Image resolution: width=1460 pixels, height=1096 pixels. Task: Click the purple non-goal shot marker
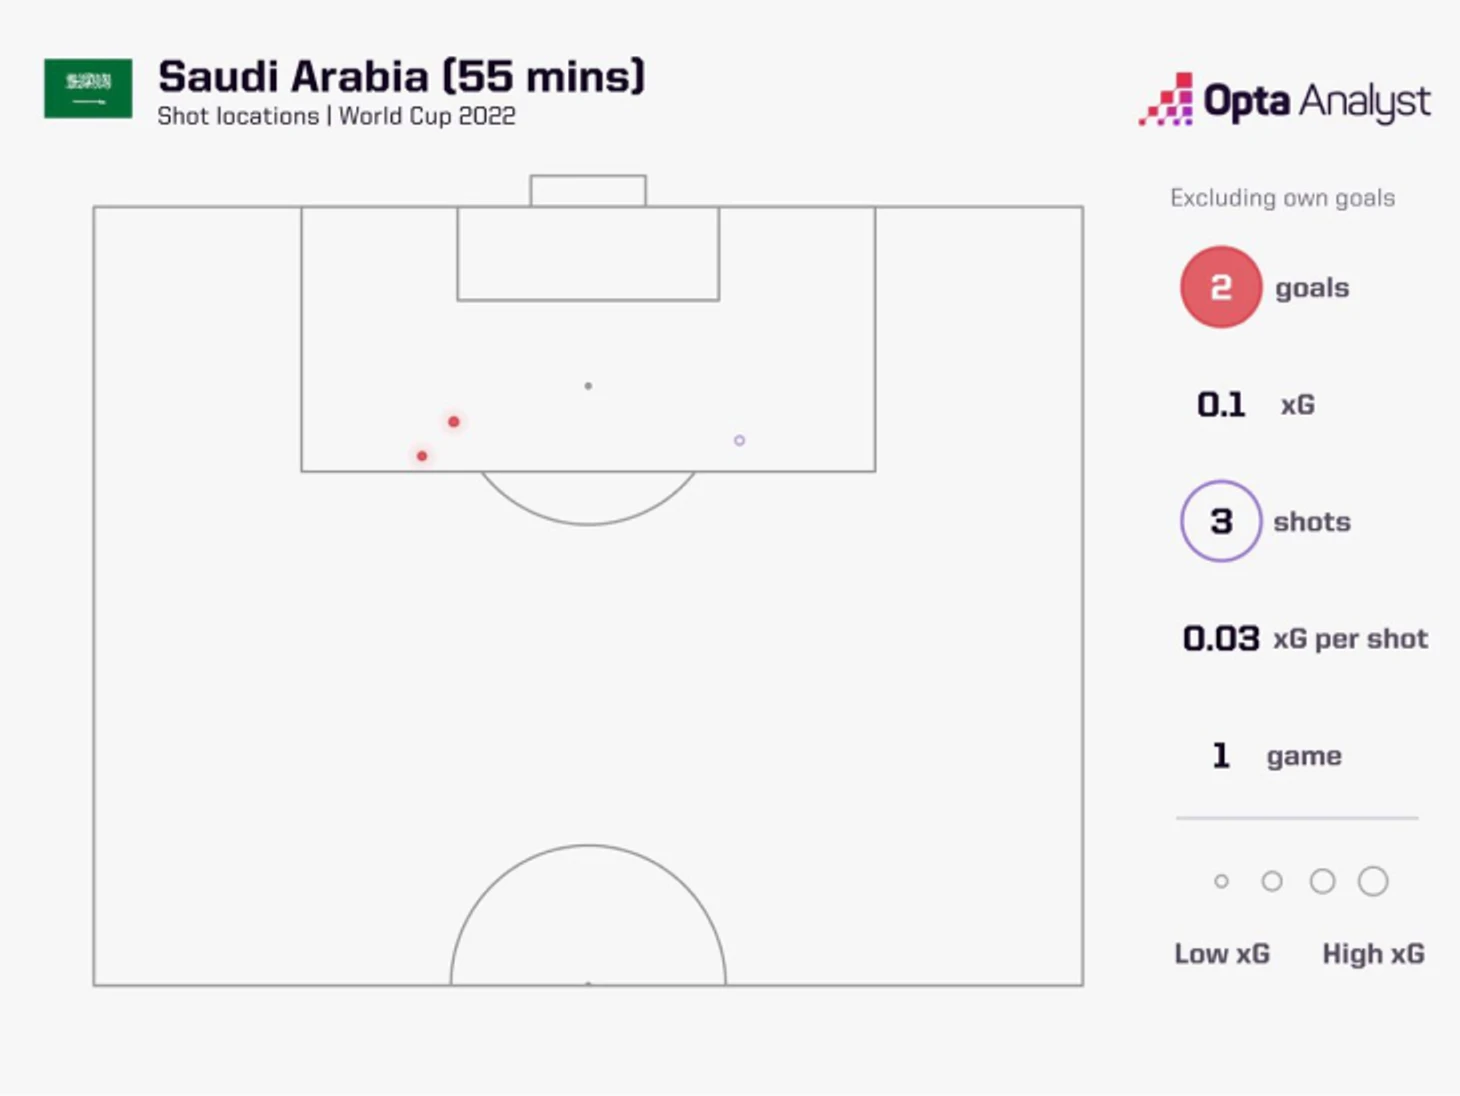739,440
